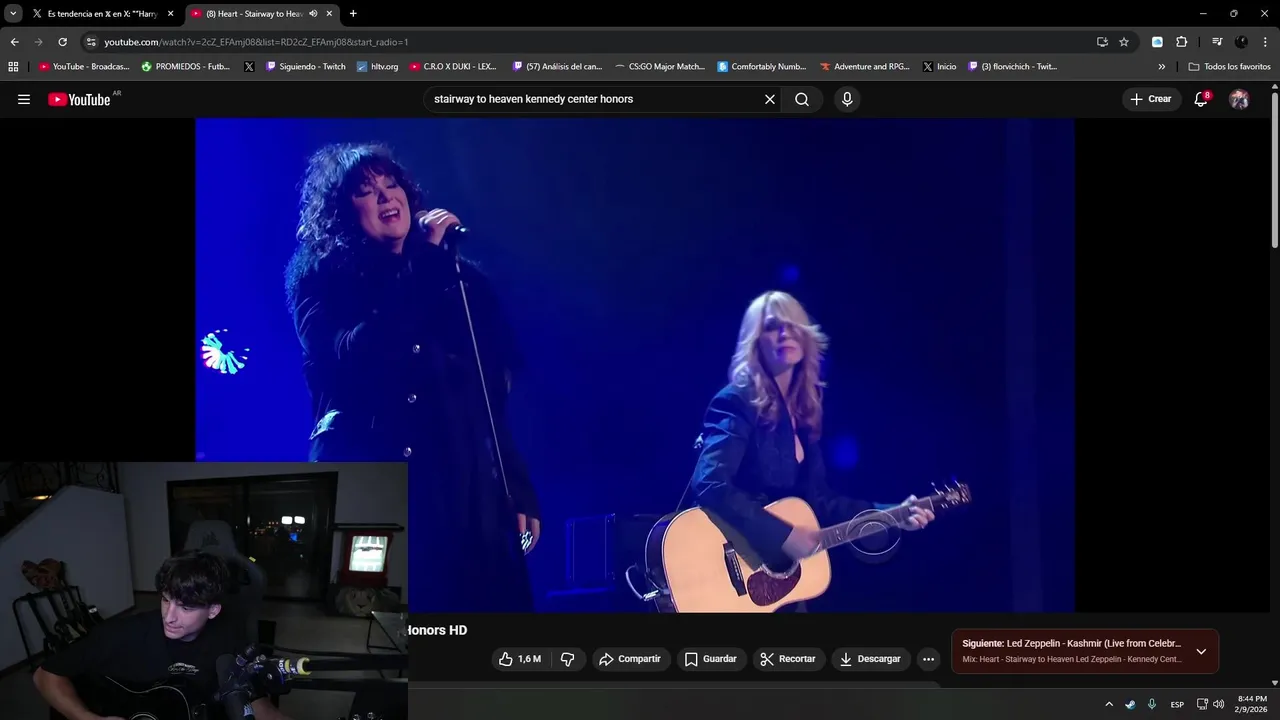Open the PROMIEDOS - Futb... bookmark
Viewport: 1280px width, 720px height.
(x=186, y=67)
